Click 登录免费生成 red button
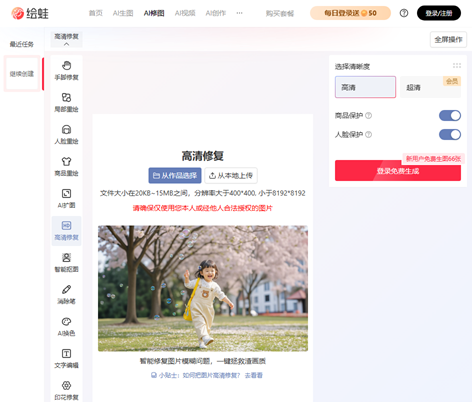The width and height of the screenshot is (472, 402). coord(398,171)
